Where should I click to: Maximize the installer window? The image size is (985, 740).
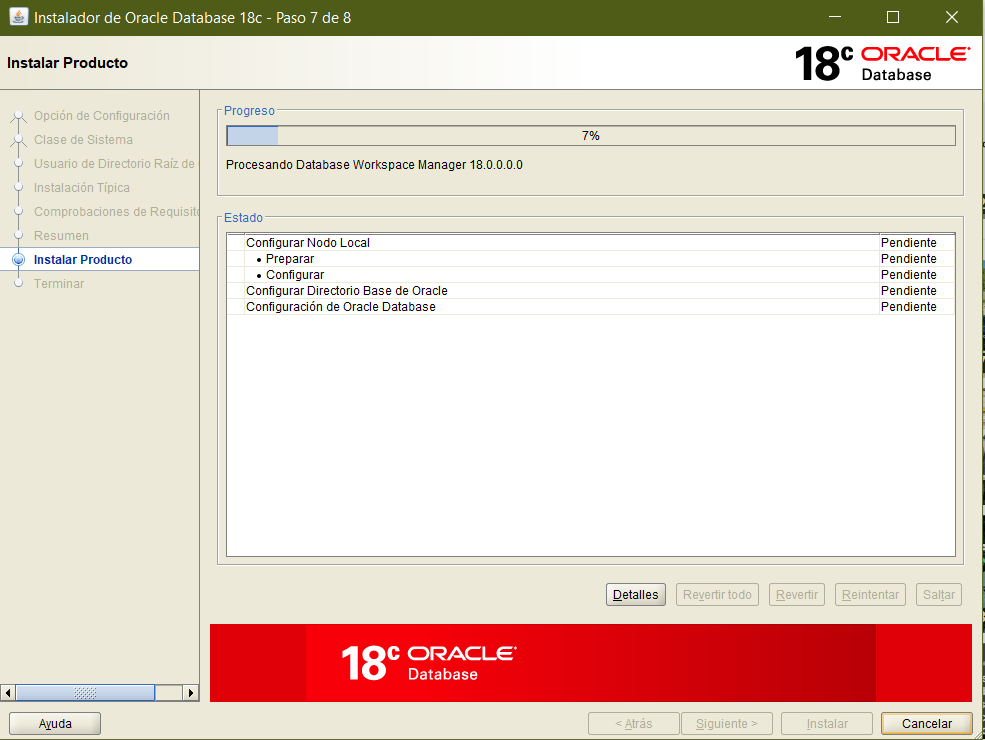[893, 17]
